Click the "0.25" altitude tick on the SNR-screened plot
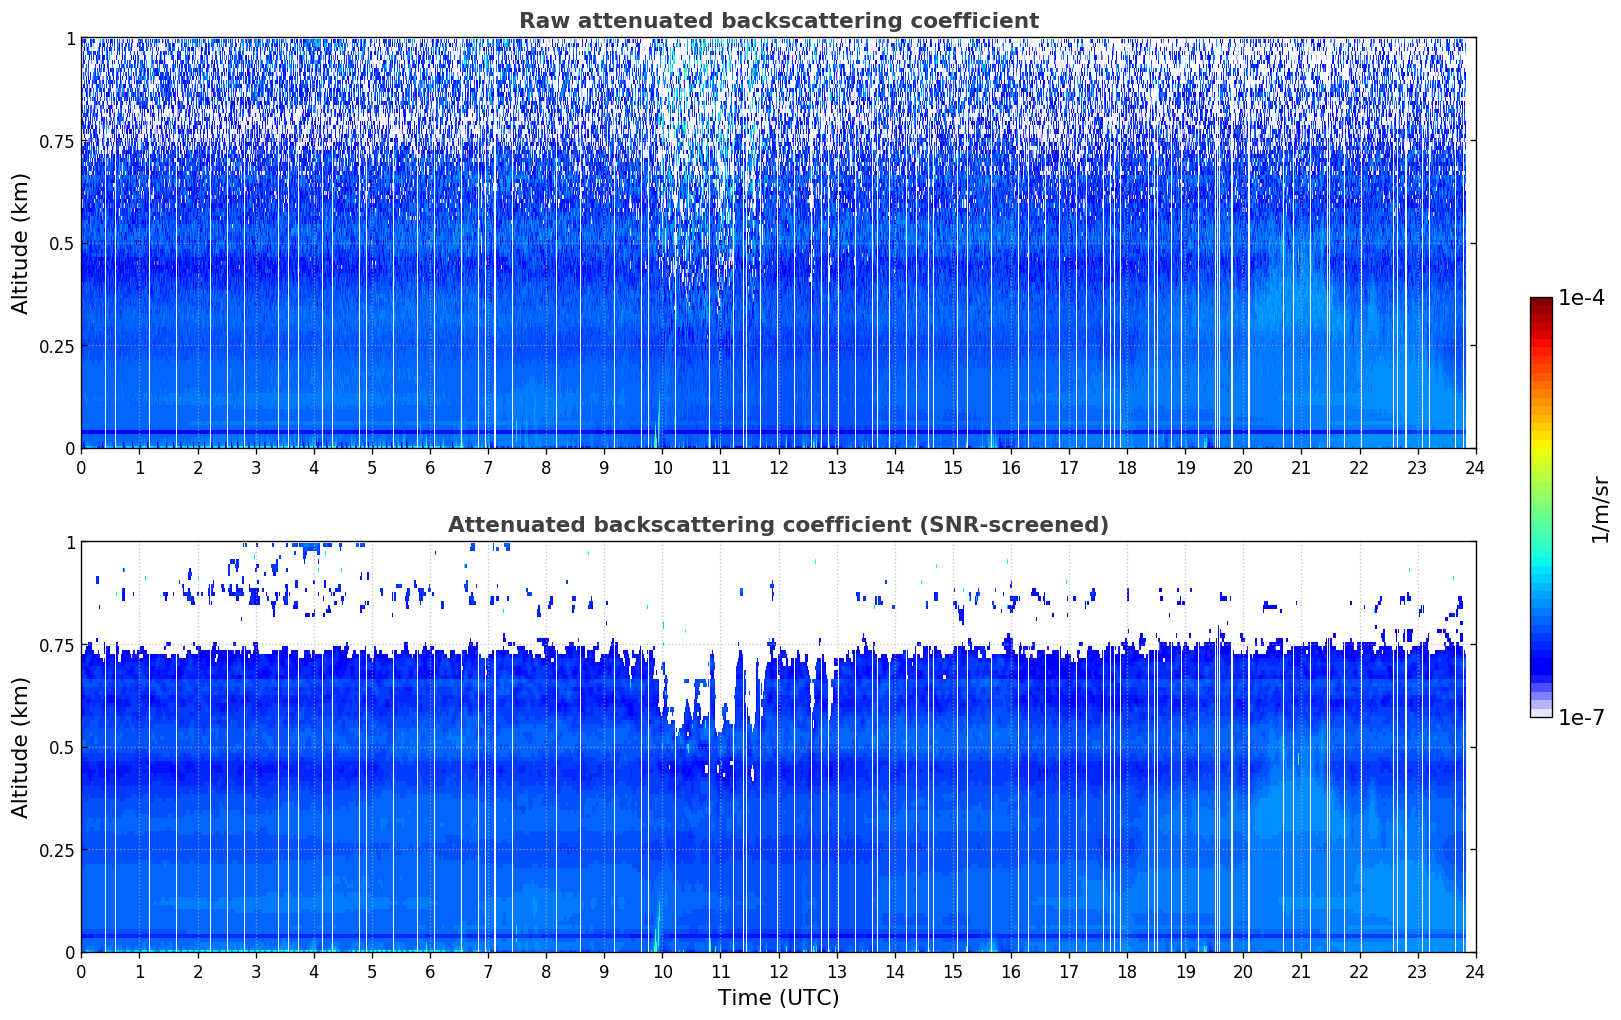1621x1020 pixels. tap(58, 850)
